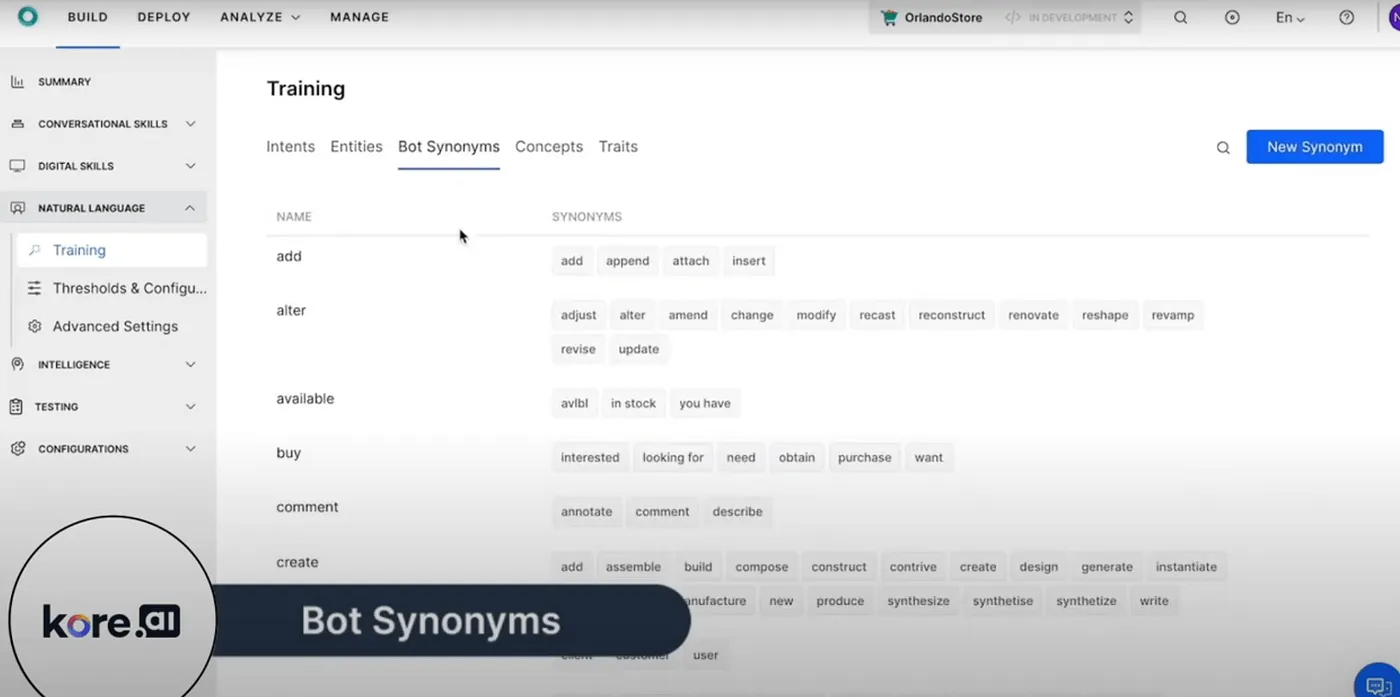Switch to the Traits tab
Screen dimensions: 1400x697
click(x=618, y=146)
